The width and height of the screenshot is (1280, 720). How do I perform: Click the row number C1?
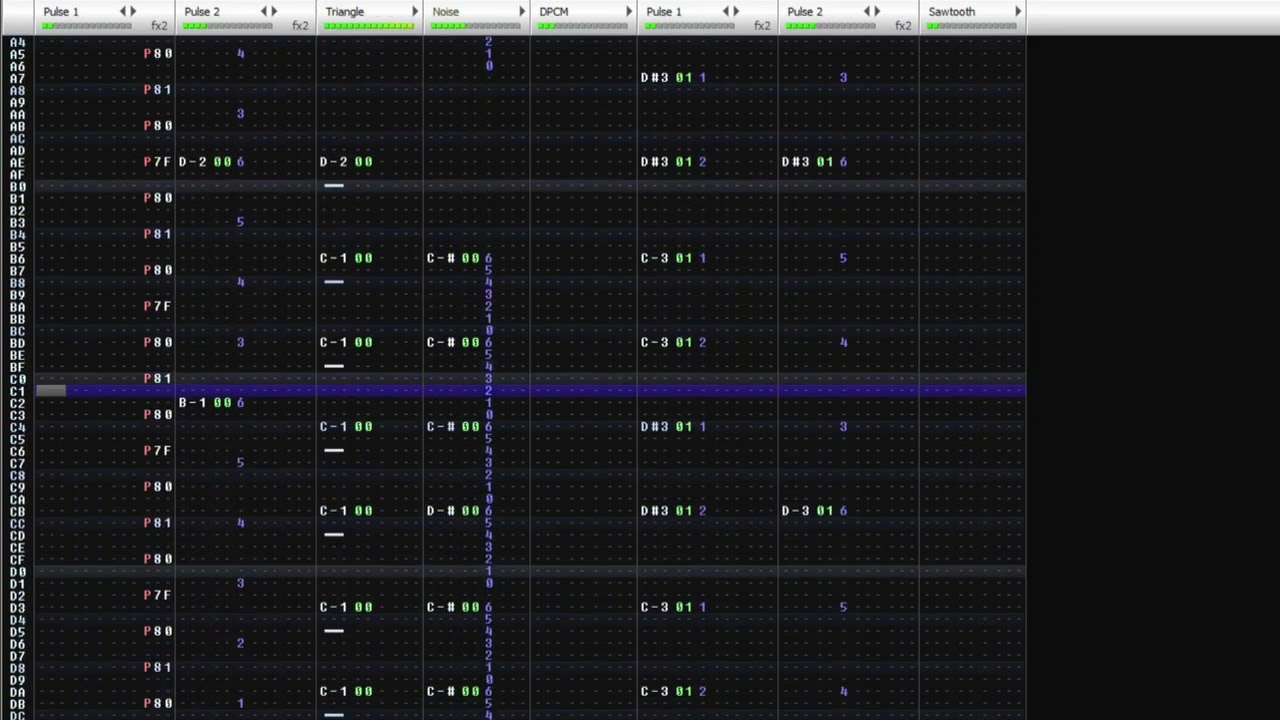point(17,390)
